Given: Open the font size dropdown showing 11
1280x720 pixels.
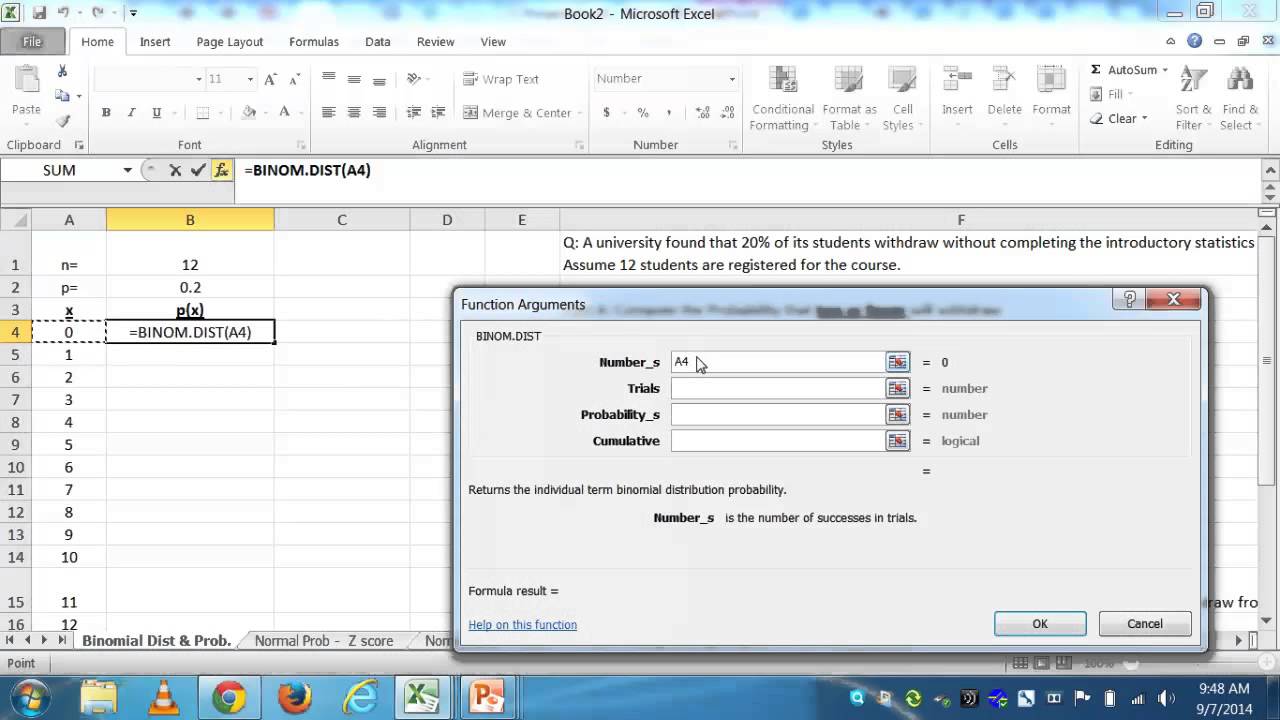Looking at the screenshot, I should 249,79.
